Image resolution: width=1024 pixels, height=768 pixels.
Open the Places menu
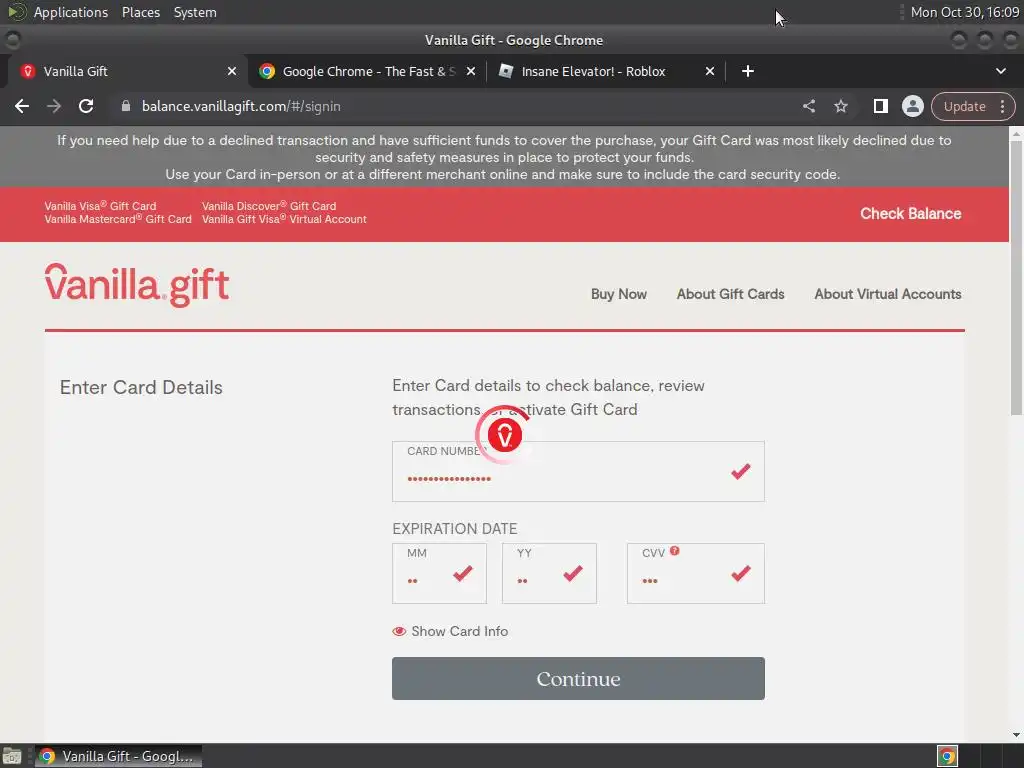point(141,12)
